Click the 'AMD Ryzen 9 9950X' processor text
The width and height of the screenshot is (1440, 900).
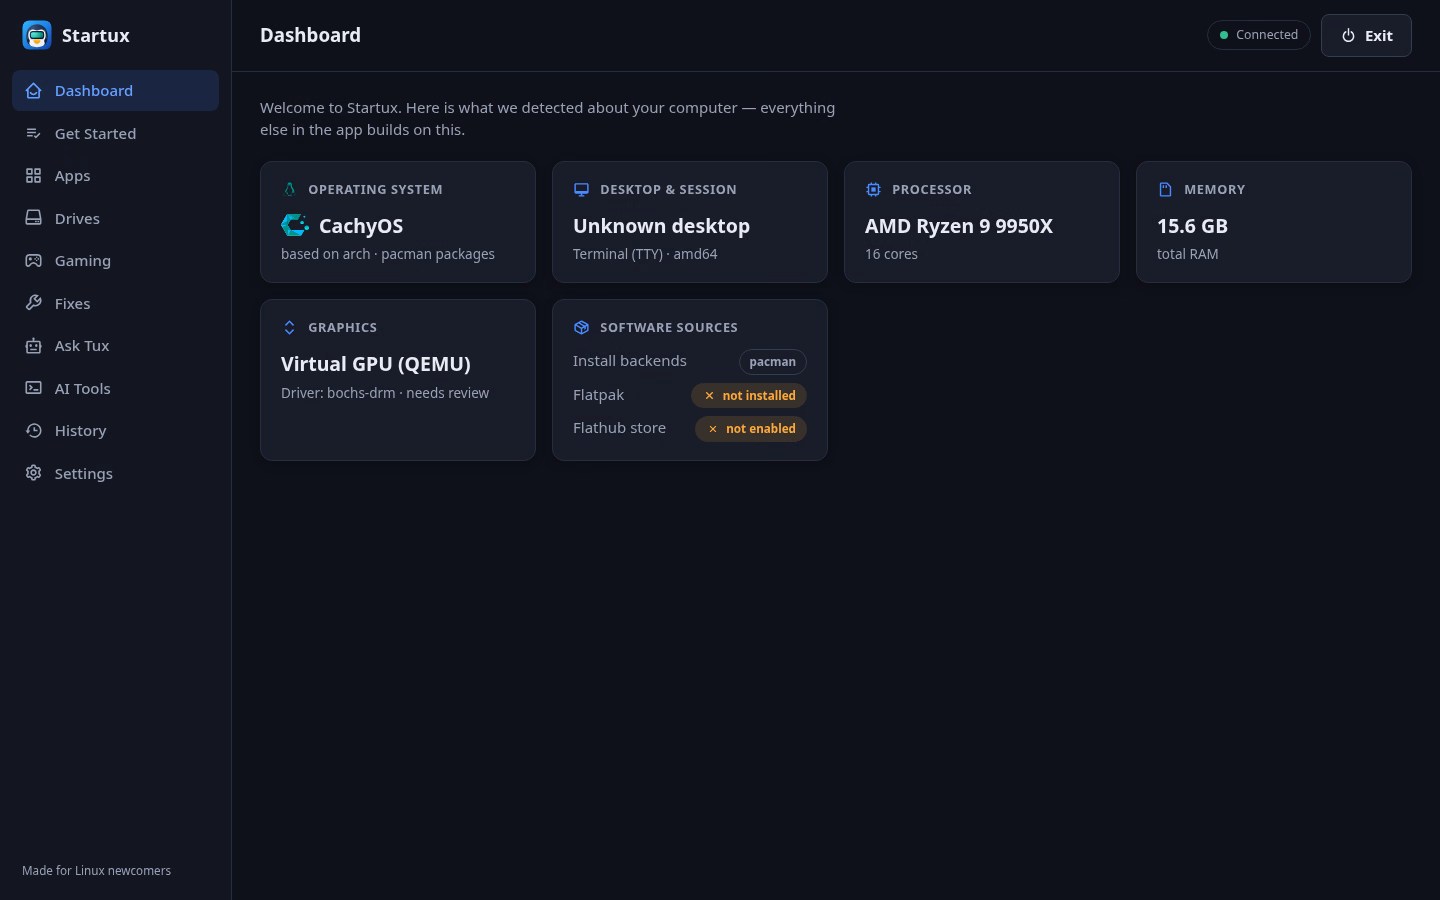click(x=959, y=226)
